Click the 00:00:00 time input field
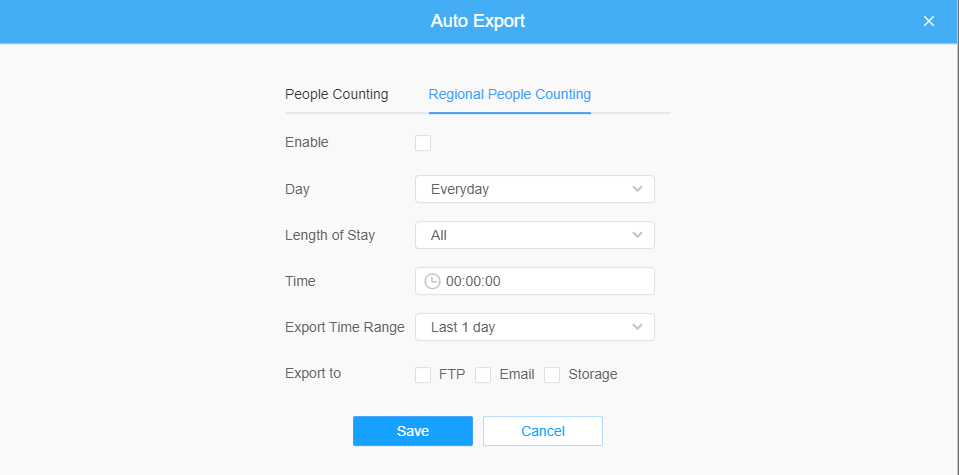959x475 pixels. [535, 281]
